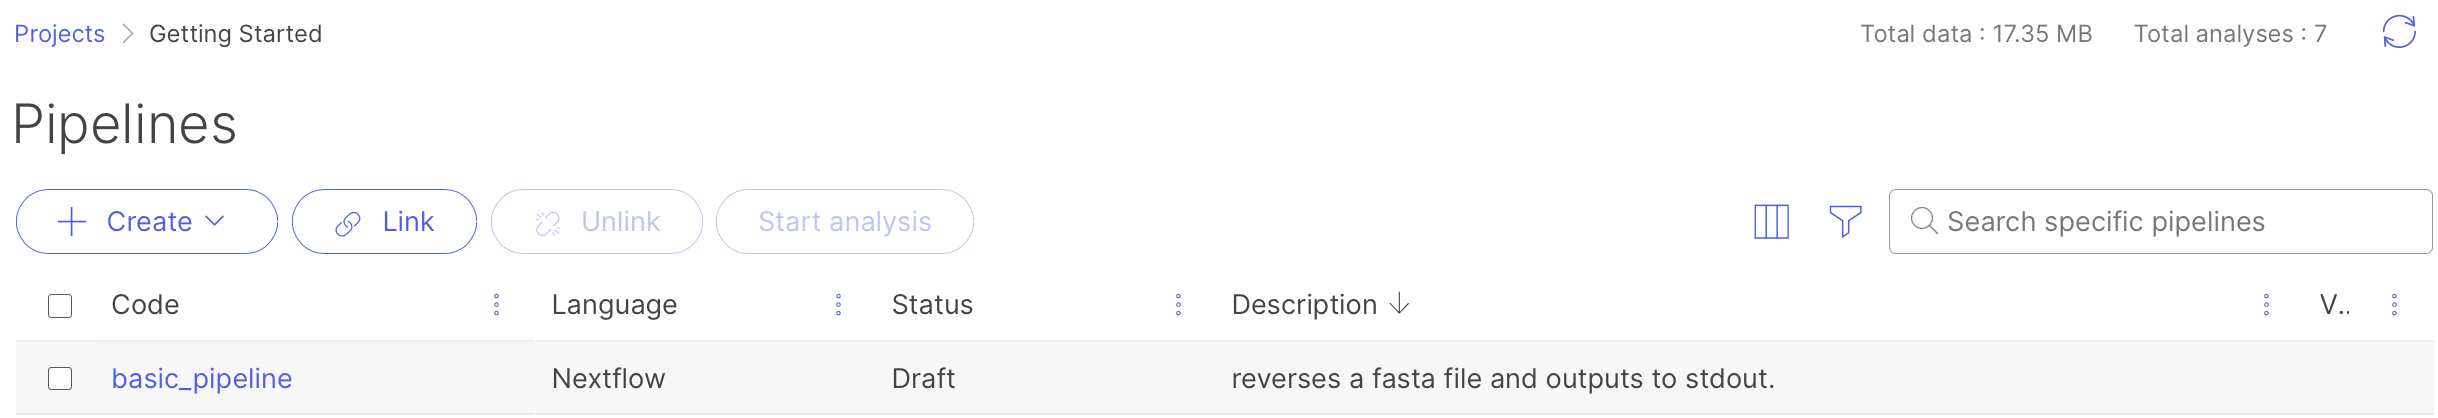The width and height of the screenshot is (2438, 418).
Task: Open the basic_pipeline link
Action: [x=202, y=378]
